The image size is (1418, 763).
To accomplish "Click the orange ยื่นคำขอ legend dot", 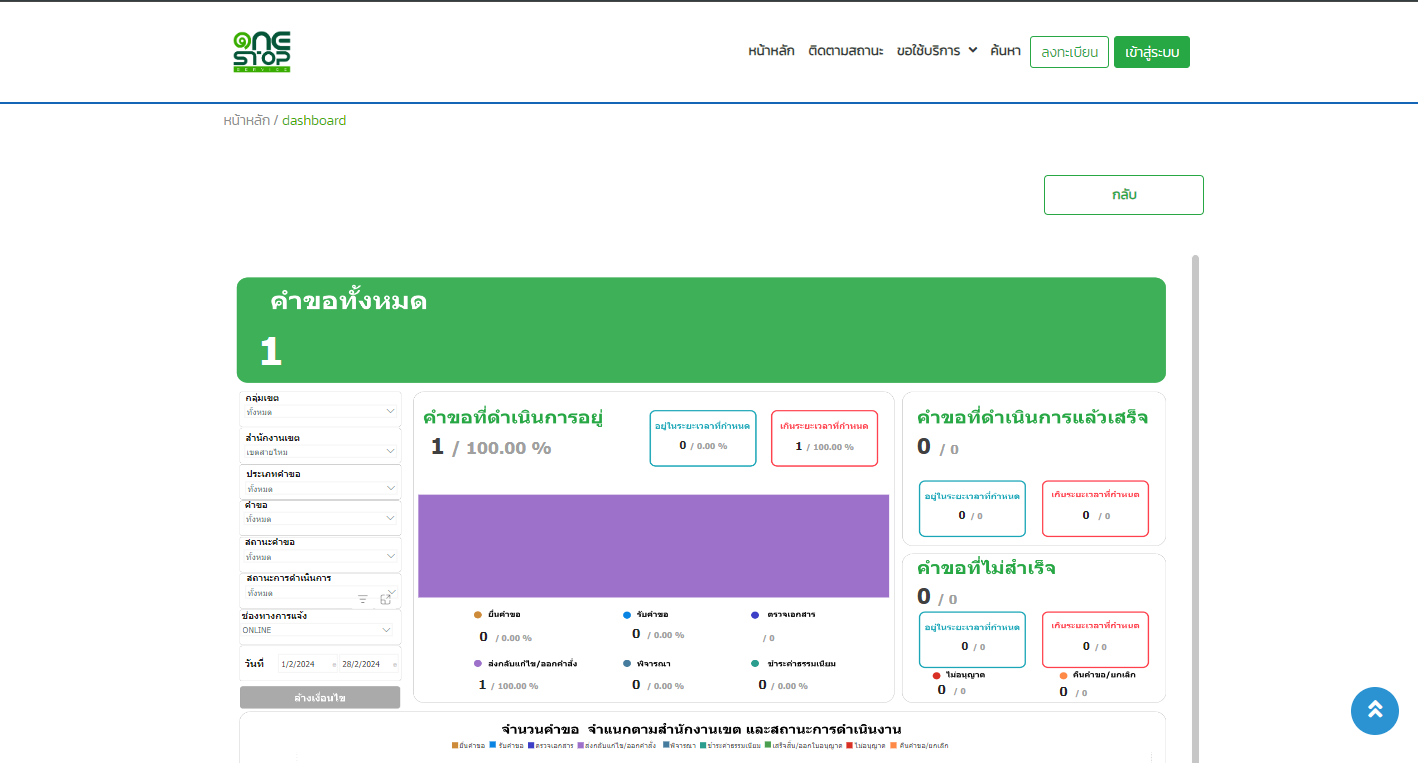I will tap(478, 615).
